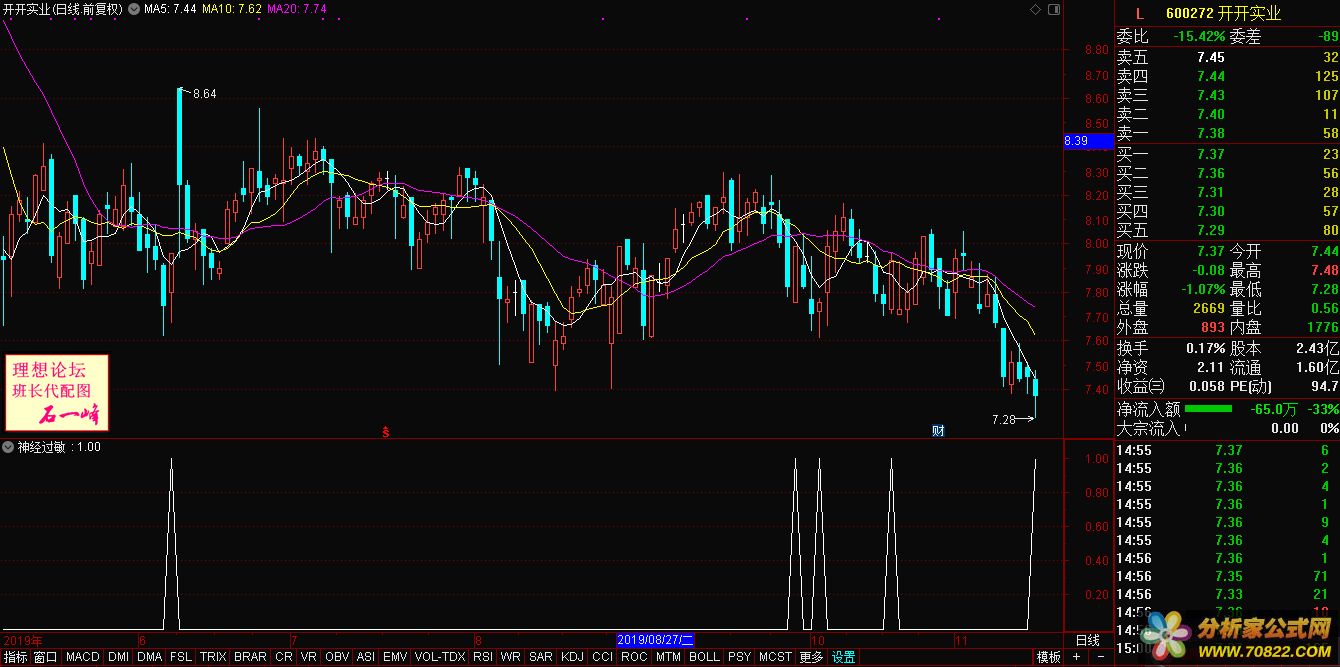
Task: Switch to PSY indicator tab
Action: click(739, 657)
